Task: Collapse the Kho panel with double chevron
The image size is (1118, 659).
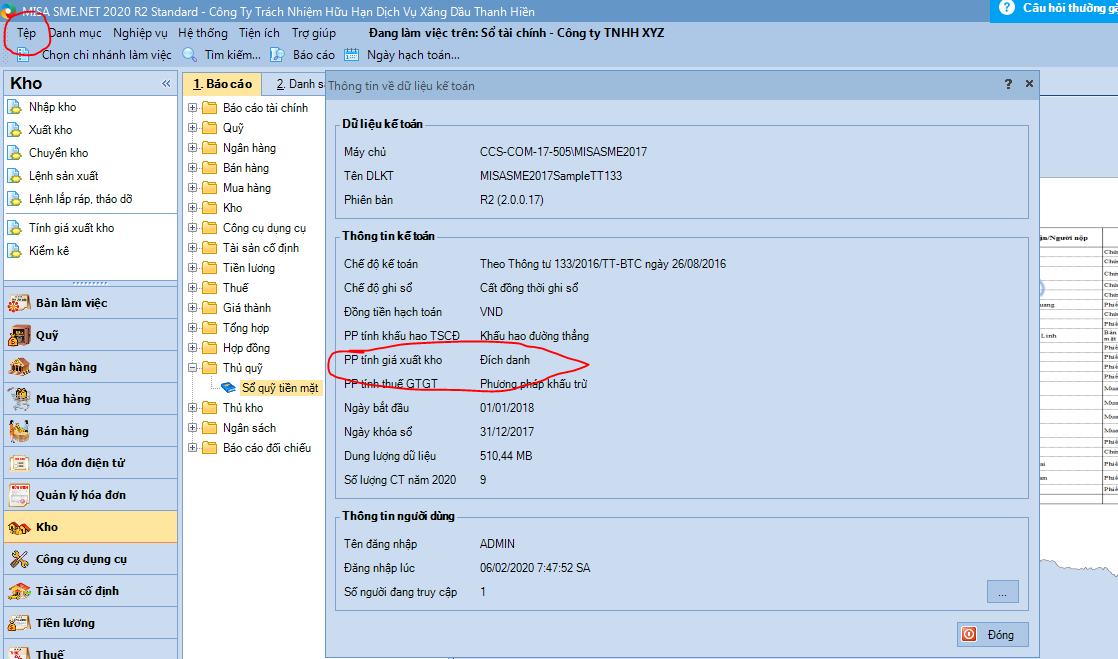Action: 166,84
